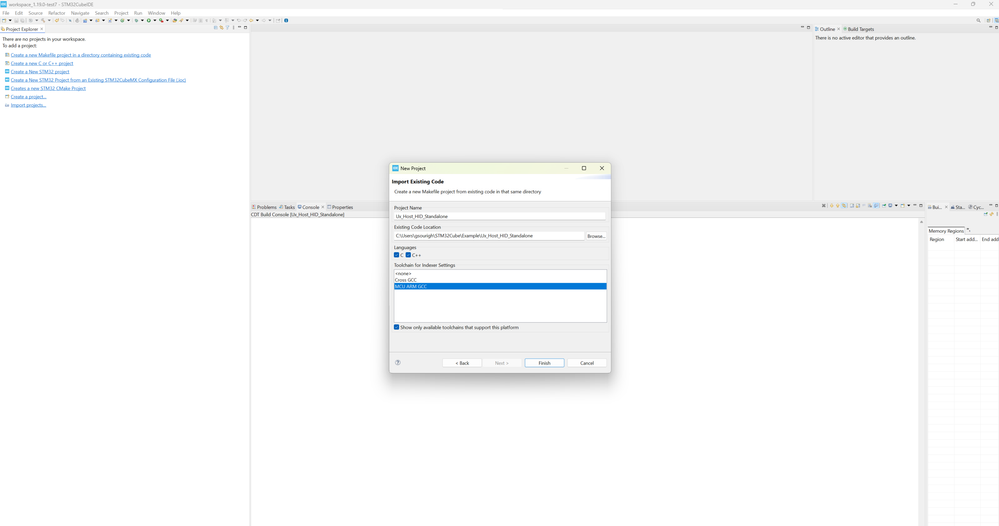Switch to the Tasks tab
This screenshot has width=999, height=526.
[287, 207]
